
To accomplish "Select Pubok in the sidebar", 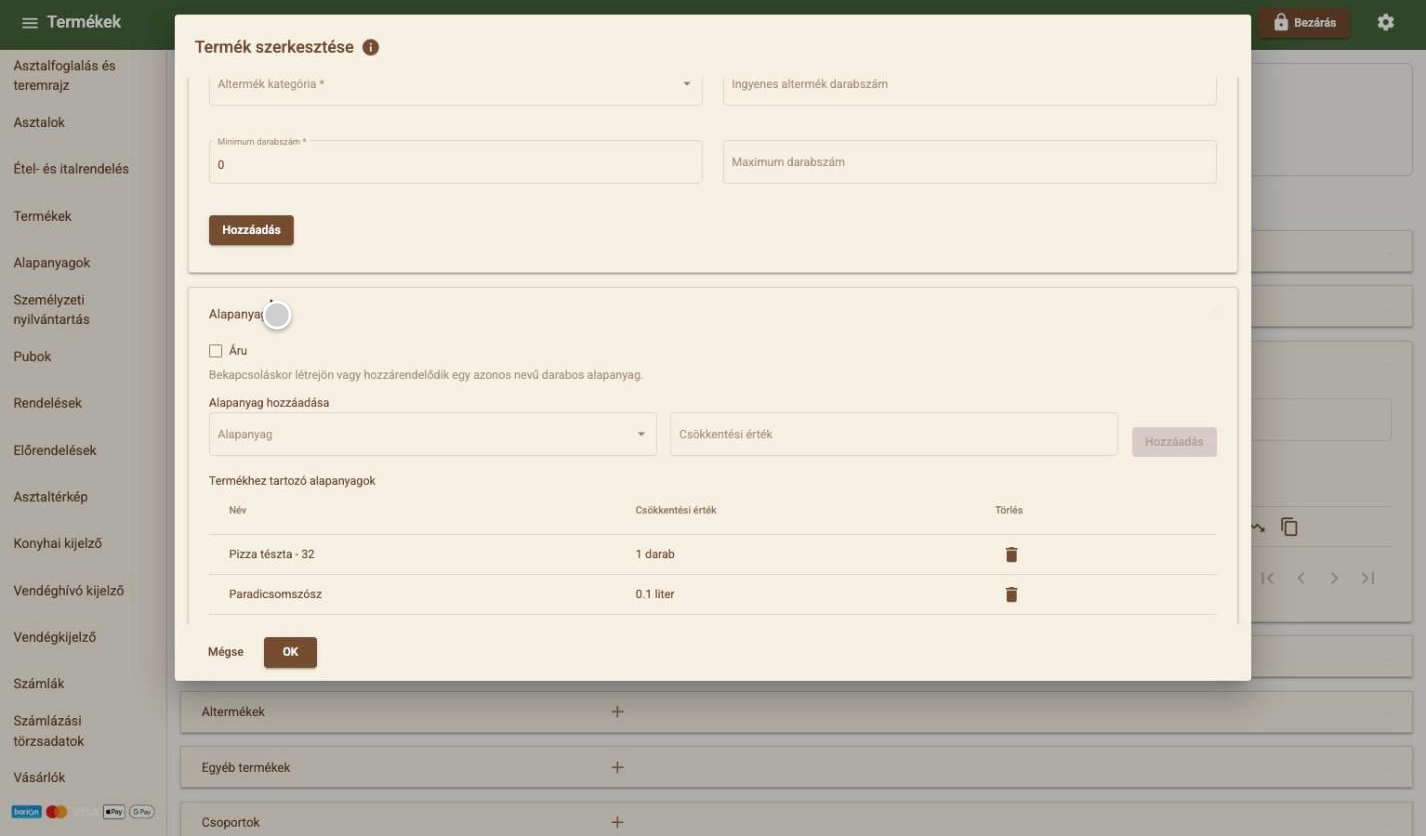I will [32, 356].
